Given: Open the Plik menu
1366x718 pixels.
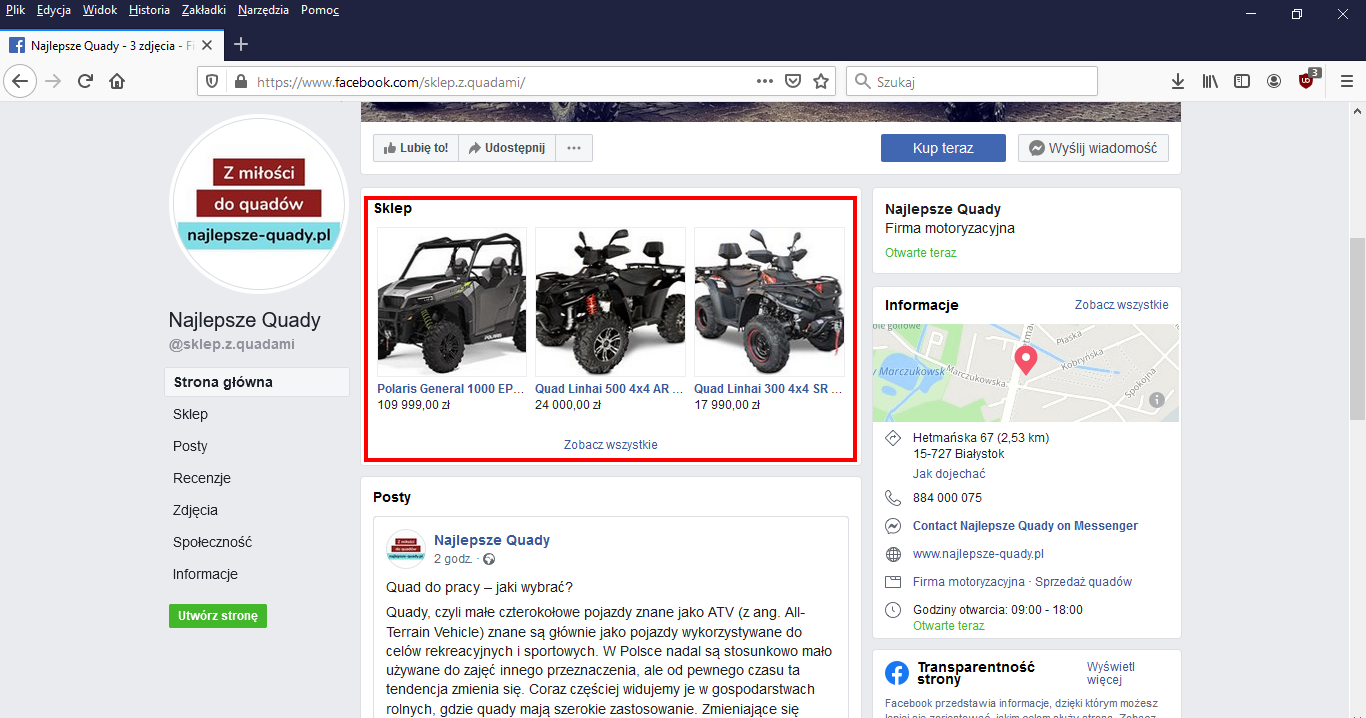Looking at the screenshot, I should click(x=15, y=10).
